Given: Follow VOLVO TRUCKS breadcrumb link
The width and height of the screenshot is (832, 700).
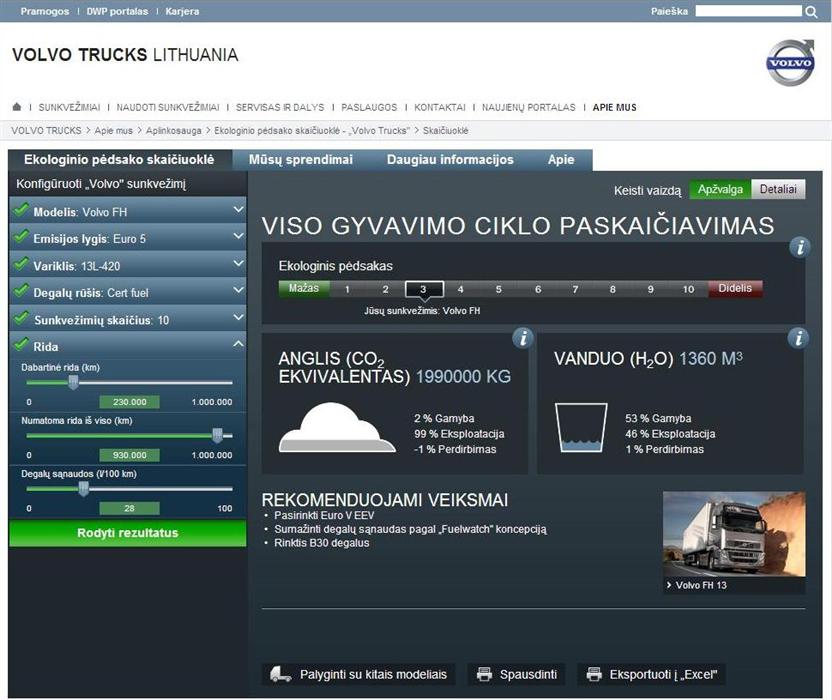Looking at the screenshot, I should point(46,131).
